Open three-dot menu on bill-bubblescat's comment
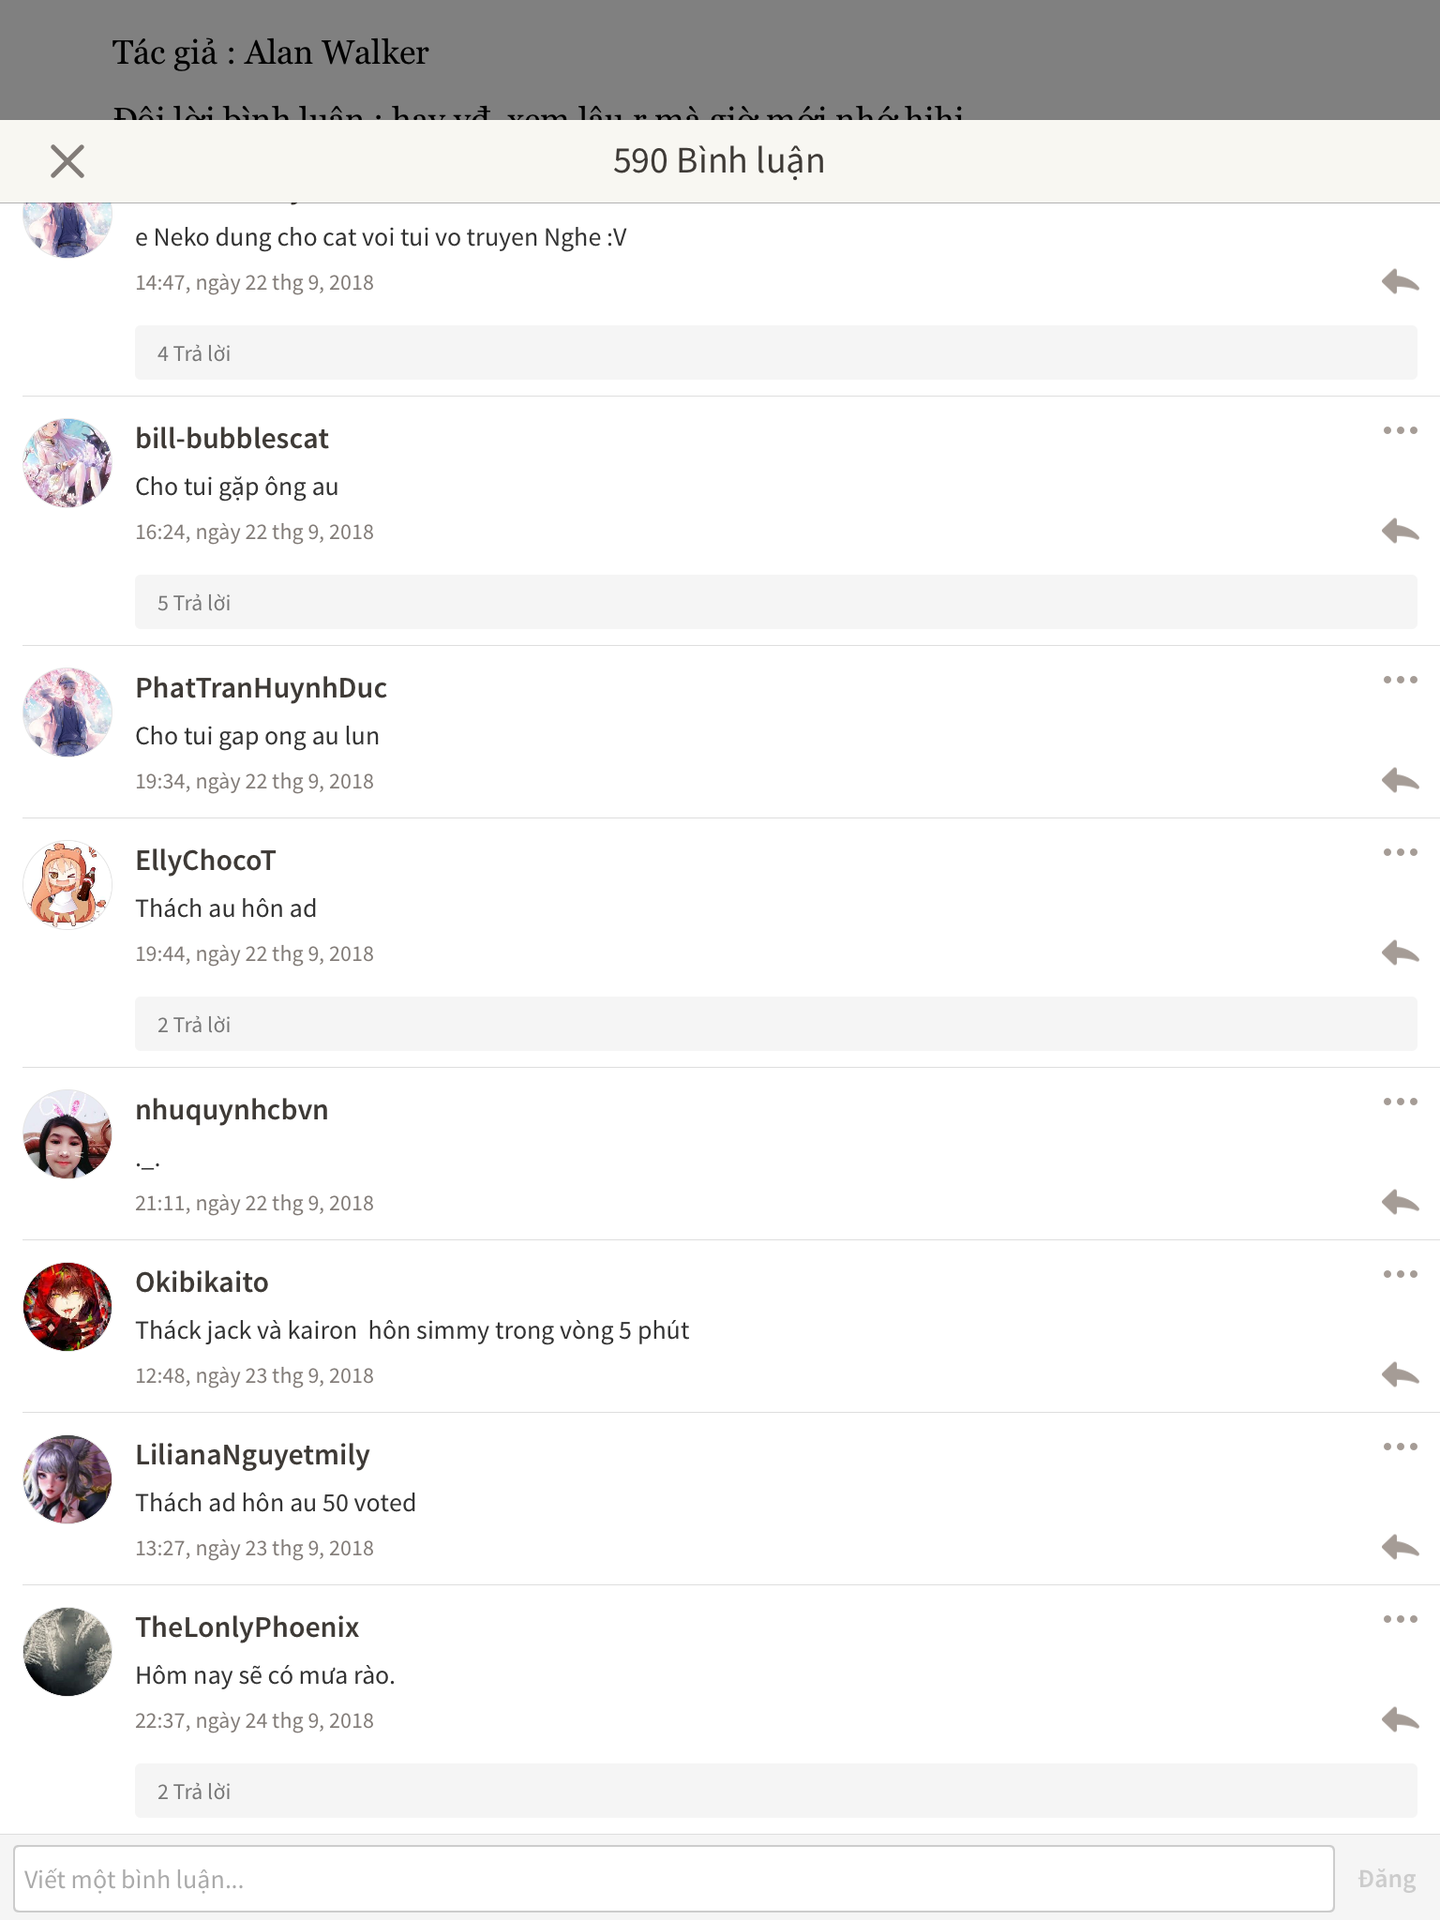Viewport: 1440px width, 1920px height. coord(1400,431)
